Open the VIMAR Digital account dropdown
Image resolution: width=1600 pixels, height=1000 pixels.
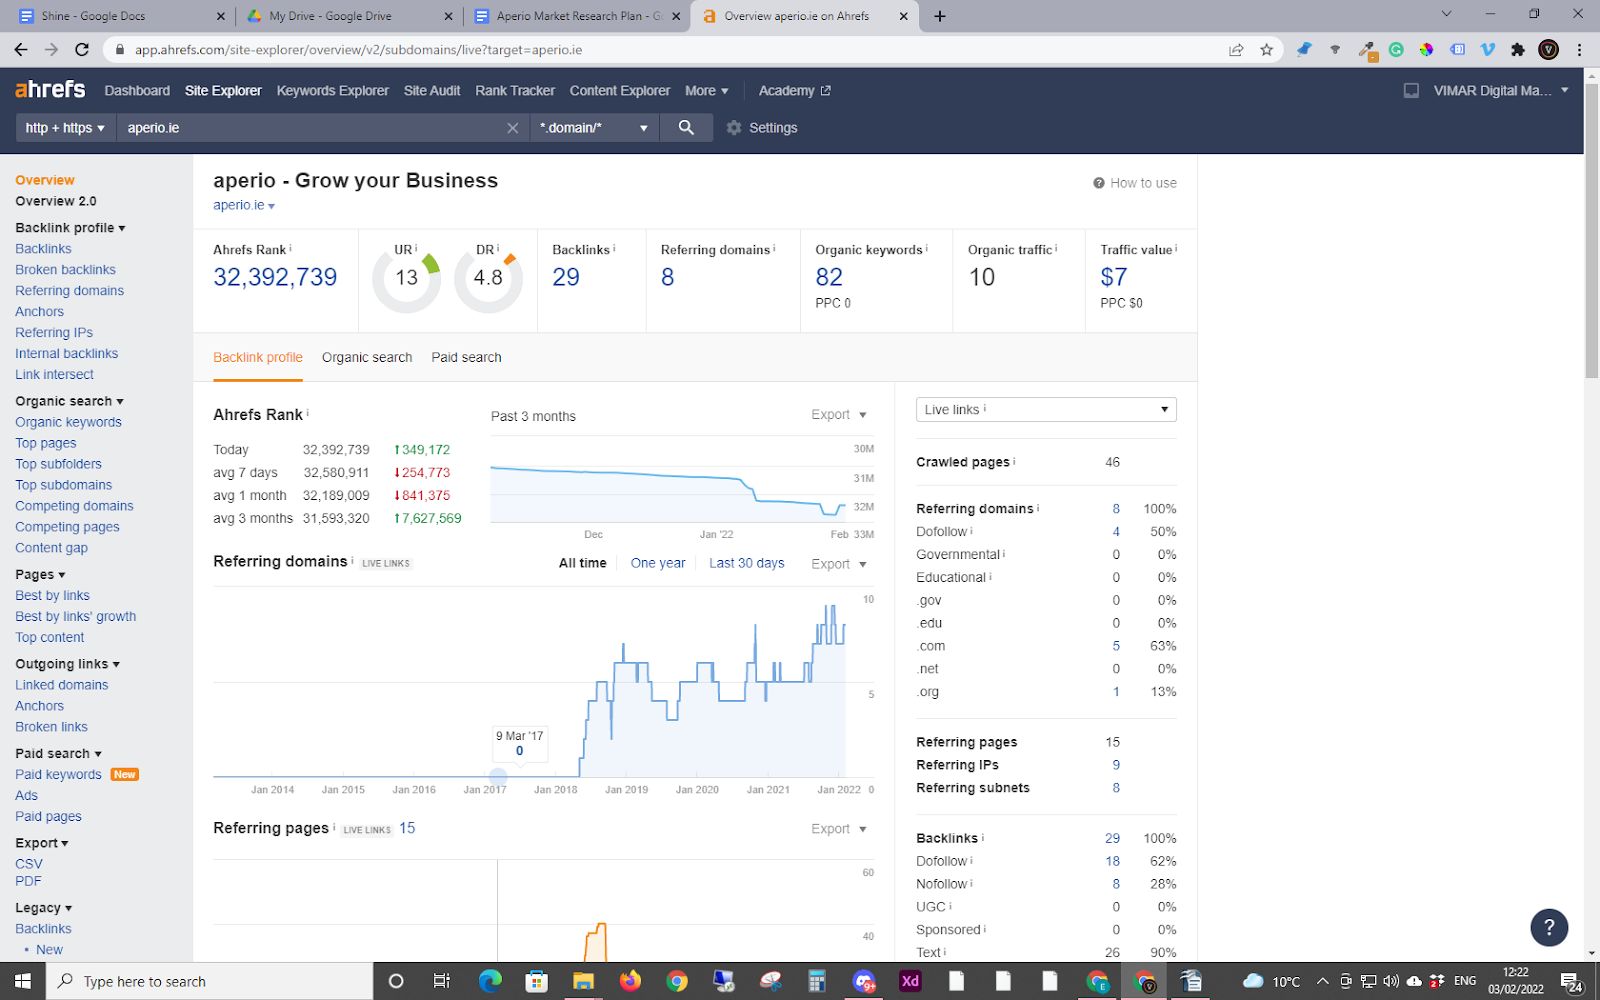(x=1500, y=90)
